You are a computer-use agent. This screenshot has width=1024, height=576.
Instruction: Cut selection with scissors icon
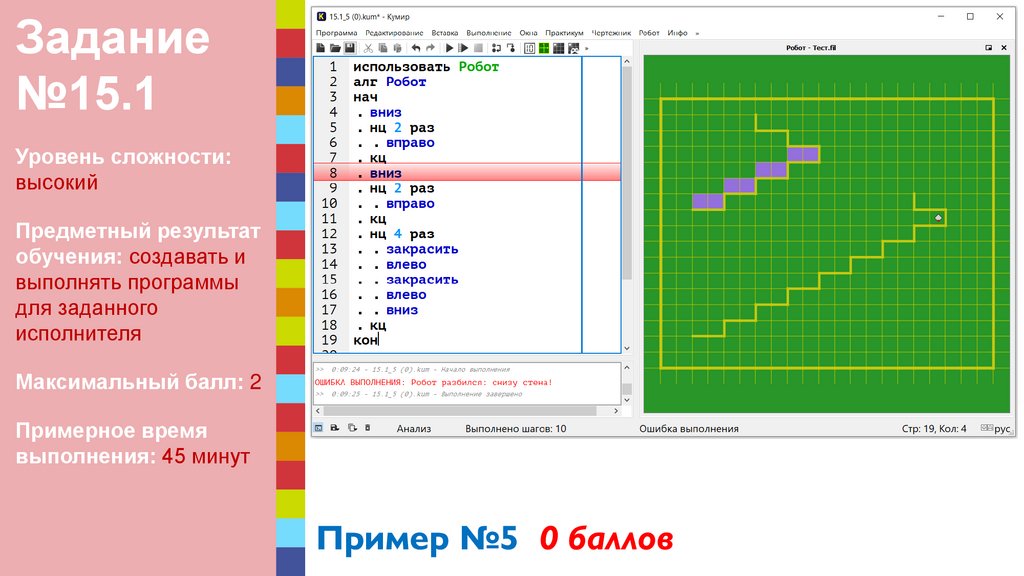[x=368, y=48]
